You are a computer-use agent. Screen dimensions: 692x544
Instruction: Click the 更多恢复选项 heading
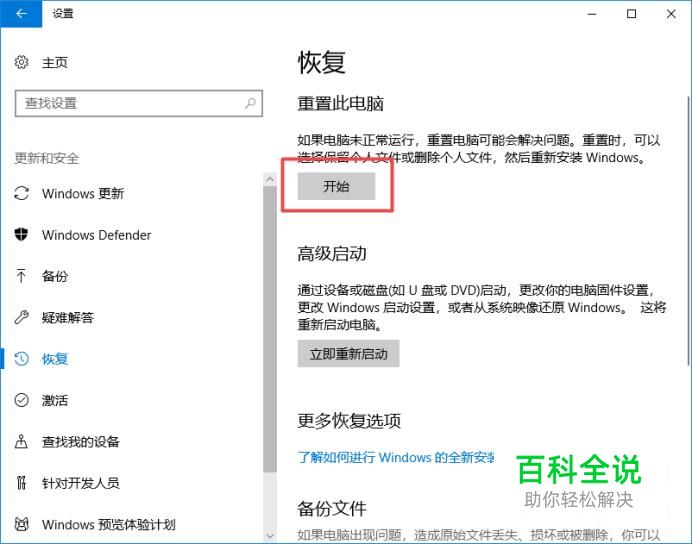pyautogui.click(x=349, y=420)
